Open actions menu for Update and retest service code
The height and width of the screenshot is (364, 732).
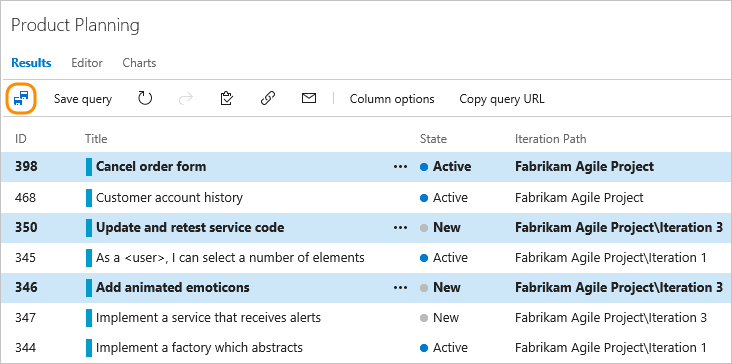pyautogui.click(x=401, y=228)
